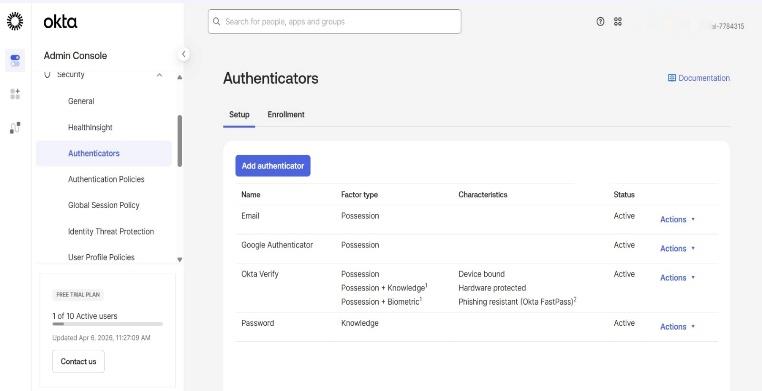Click the Factor type column header
This screenshot has width=762, height=391.
359,194
